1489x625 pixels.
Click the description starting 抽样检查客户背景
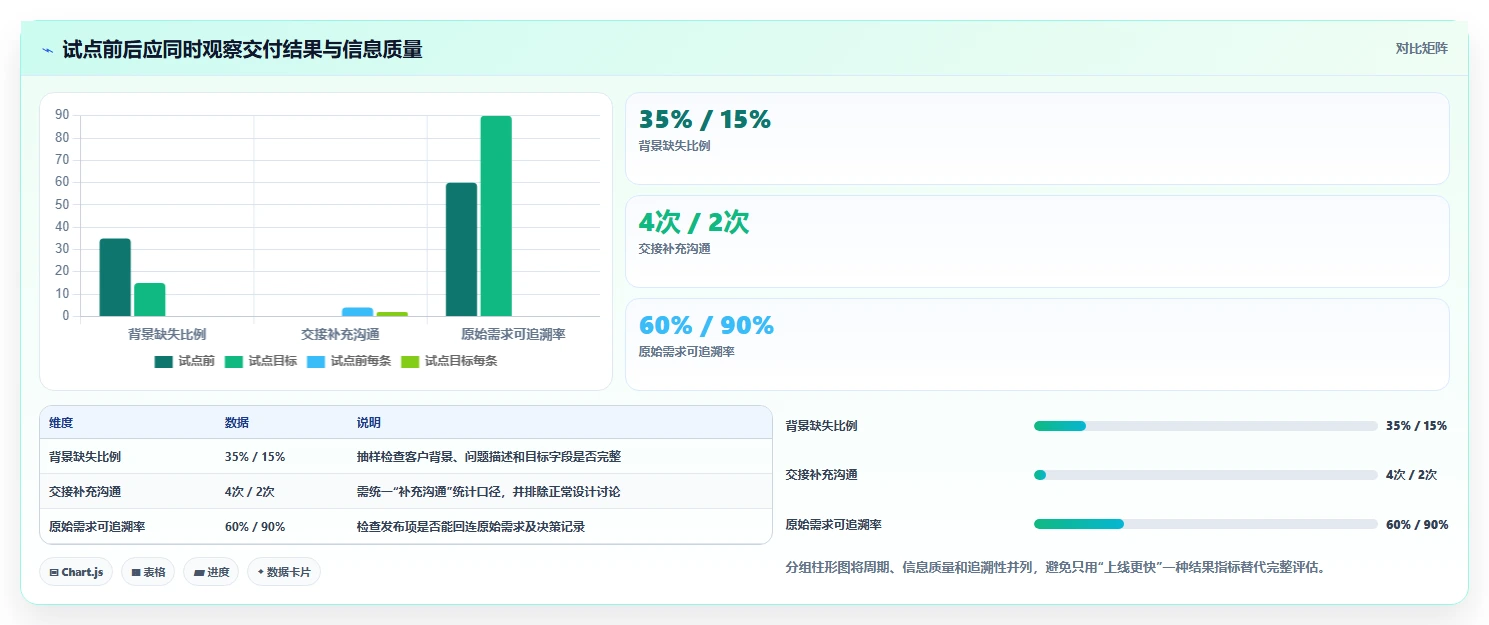489,457
